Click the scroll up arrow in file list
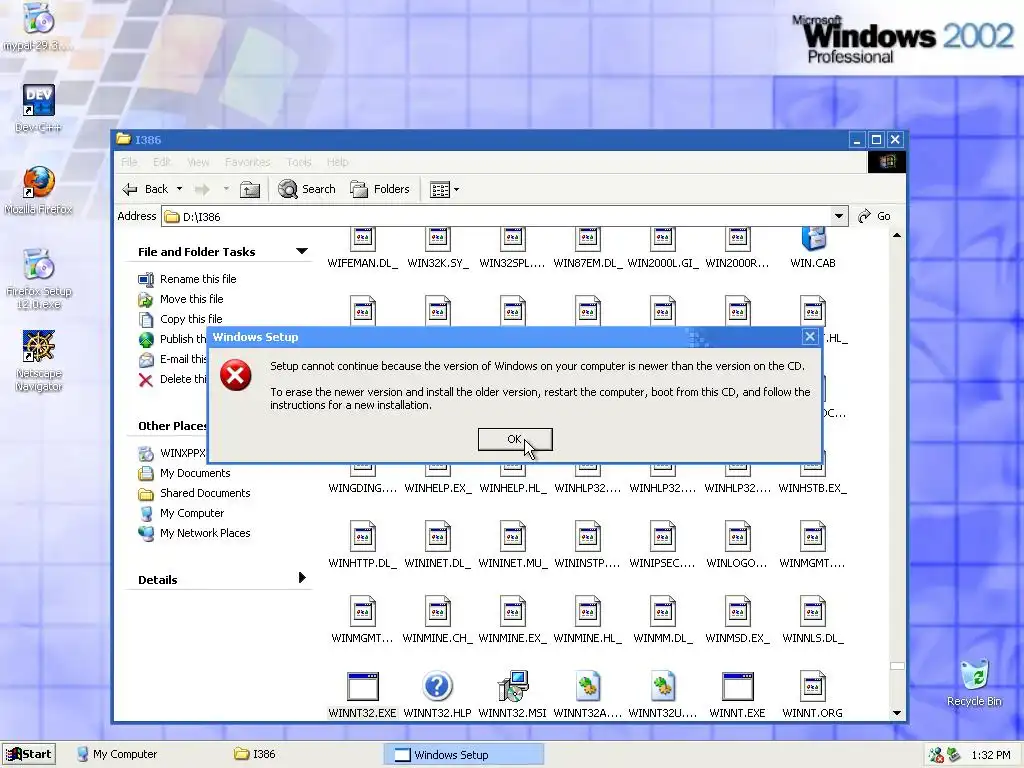This screenshot has width=1024, height=768. click(x=897, y=235)
